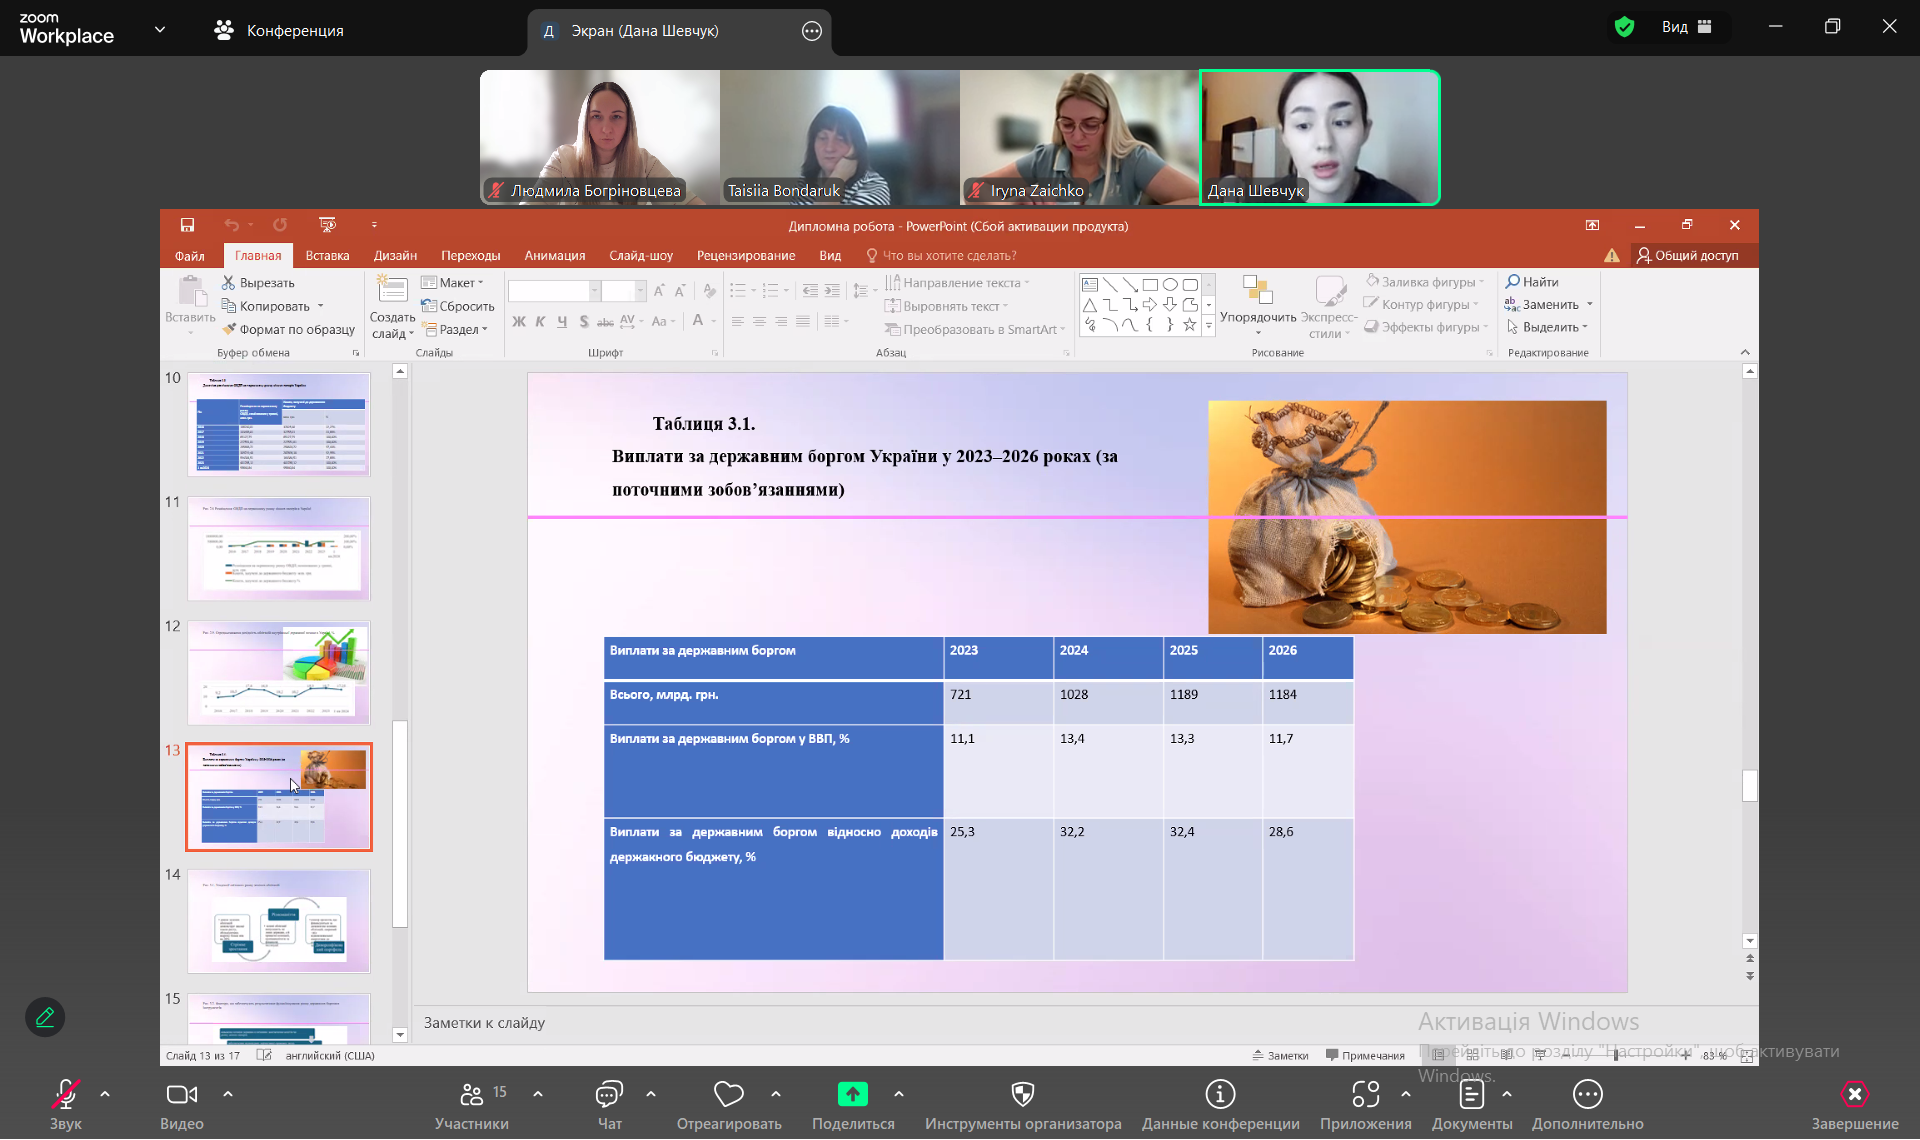1920x1140 pixels.
Task: Open the Animation (Анимация) ribbon tab
Action: pyautogui.click(x=554, y=256)
